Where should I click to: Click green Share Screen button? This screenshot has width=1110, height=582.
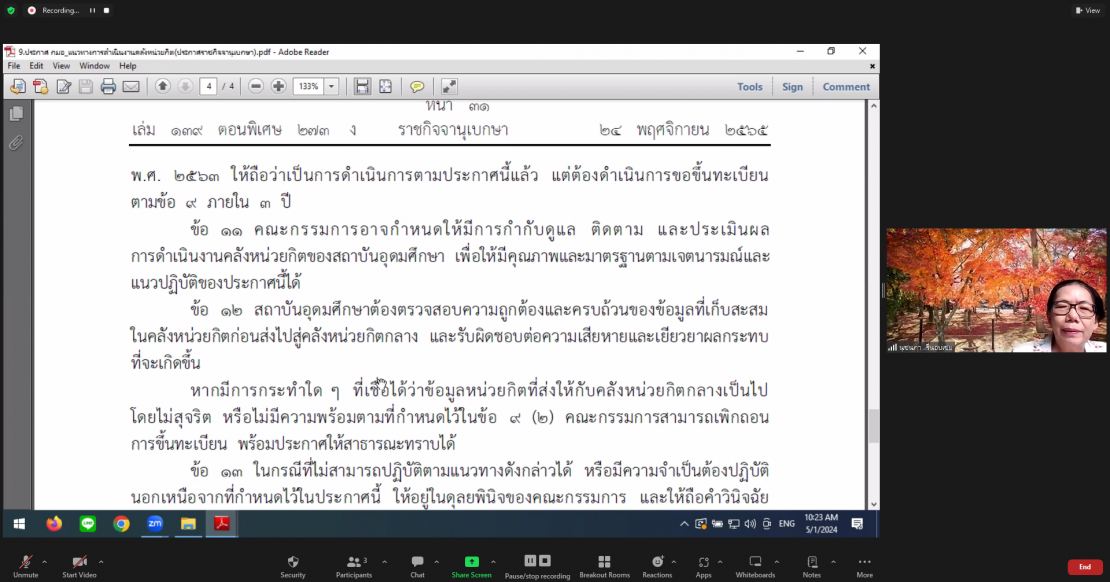click(x=471, y=566)
